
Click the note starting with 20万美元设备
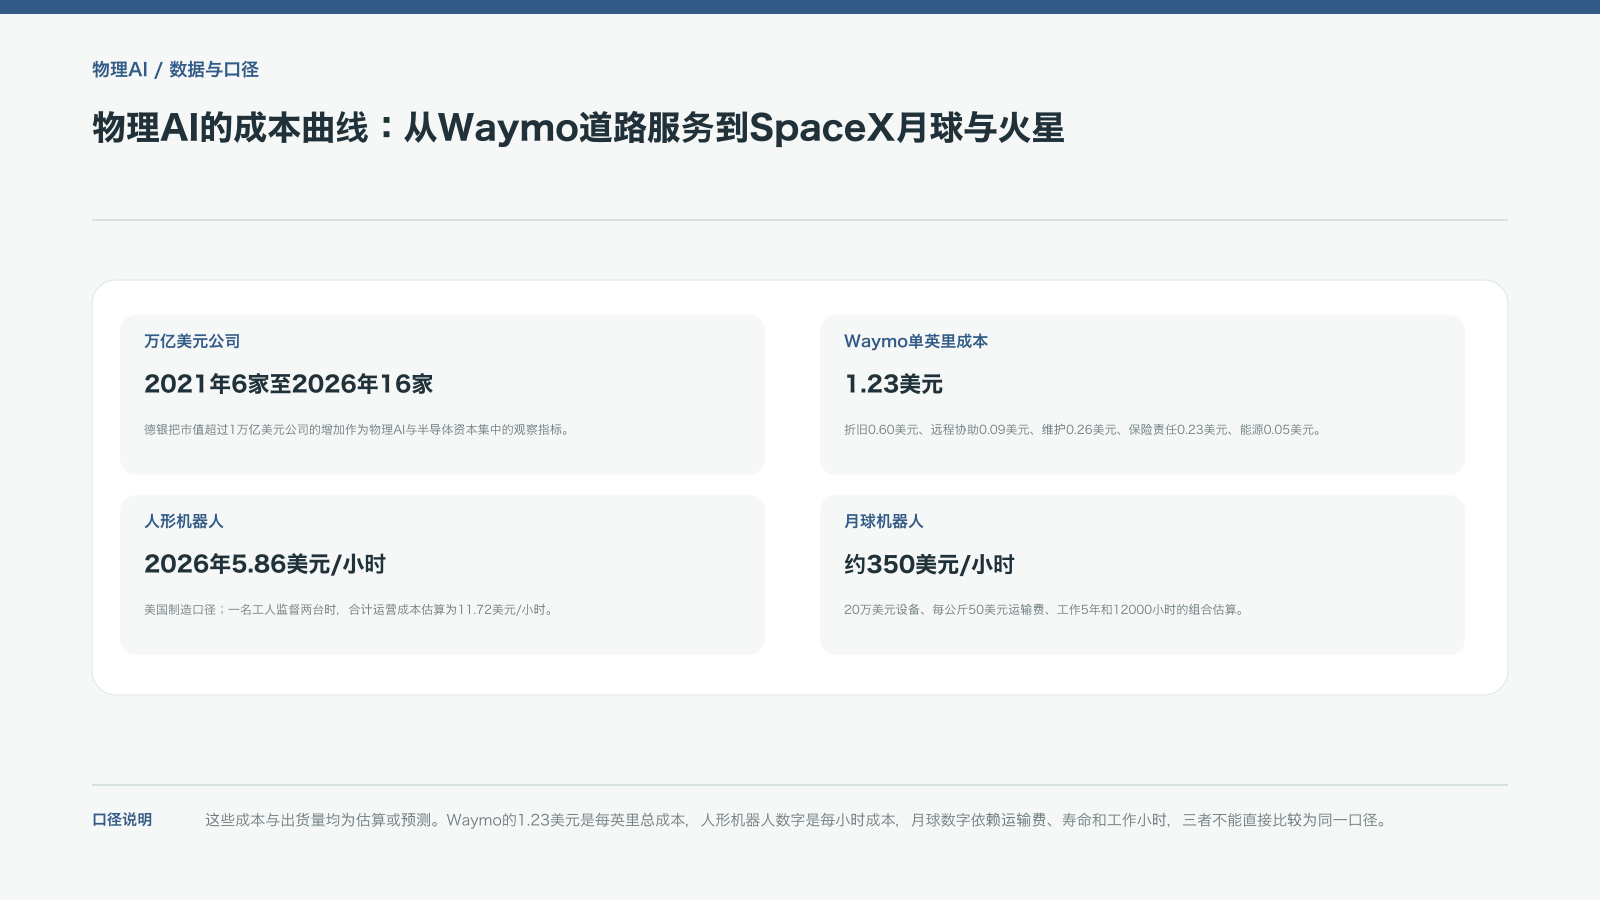pyautogui.click(x=1046, y=610)
